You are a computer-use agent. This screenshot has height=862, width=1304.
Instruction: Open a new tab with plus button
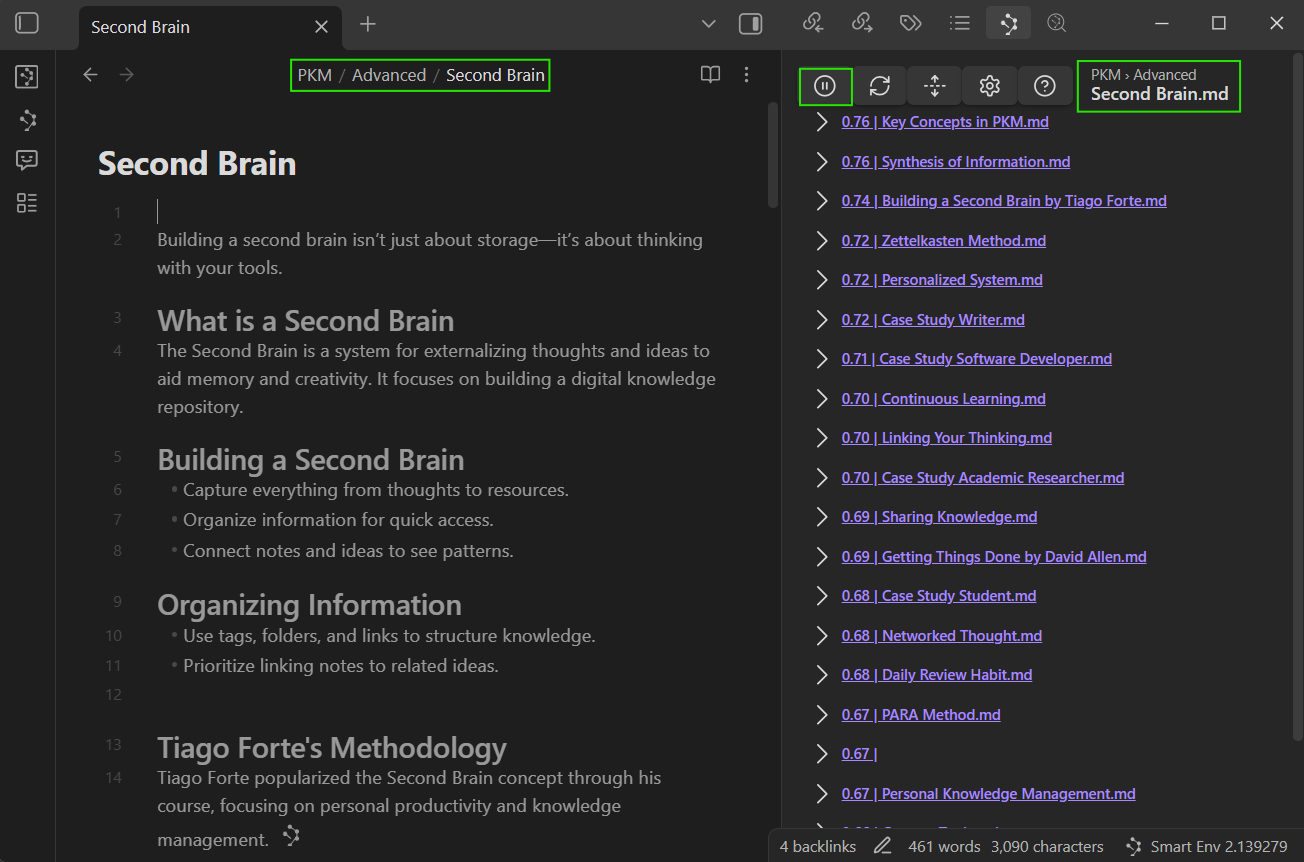click(368, 24)
